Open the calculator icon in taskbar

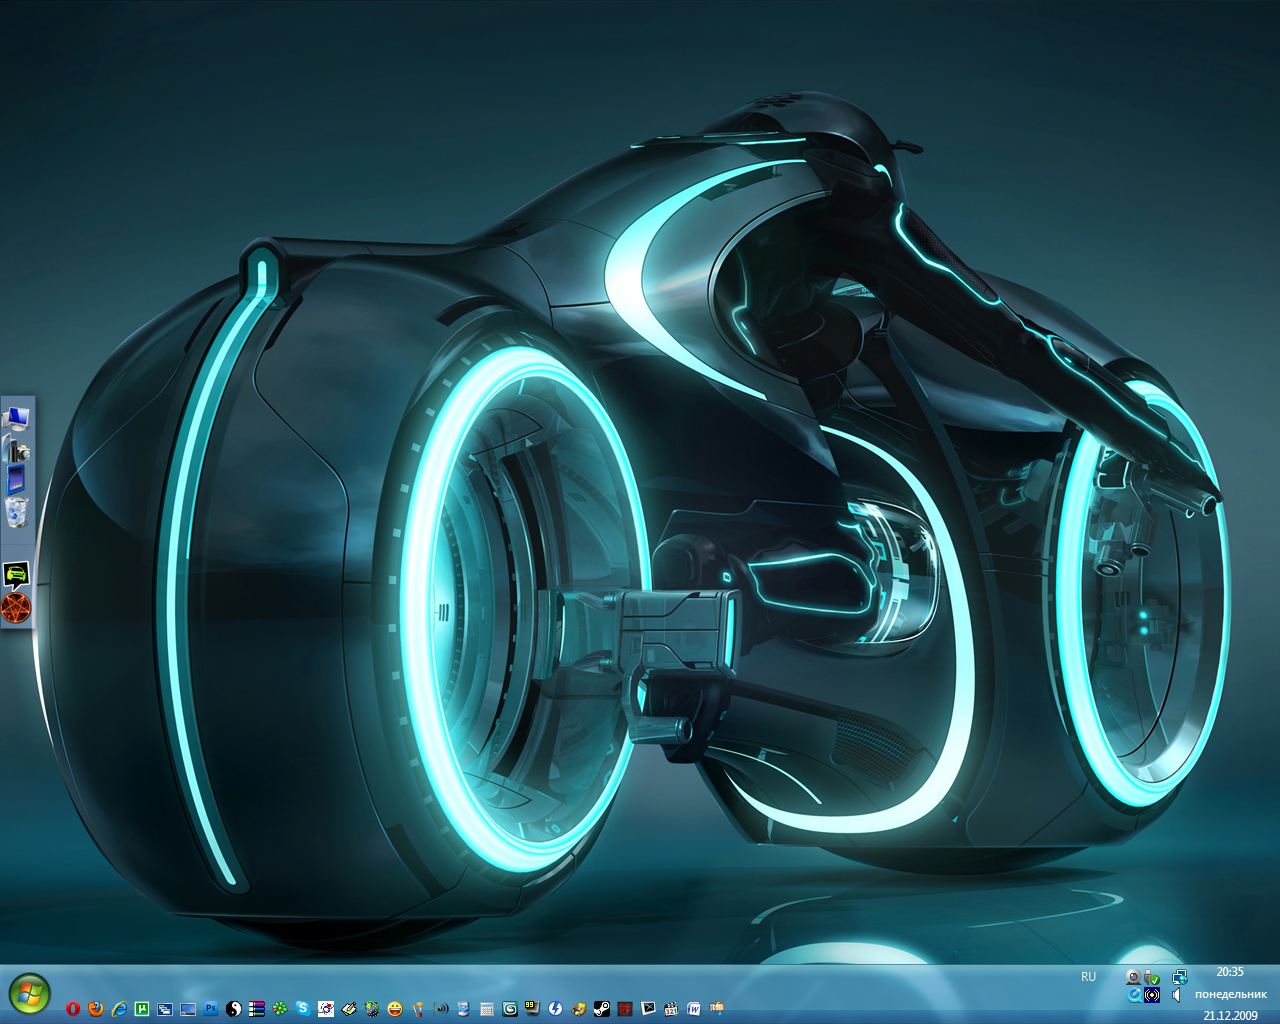point(487,1009)
